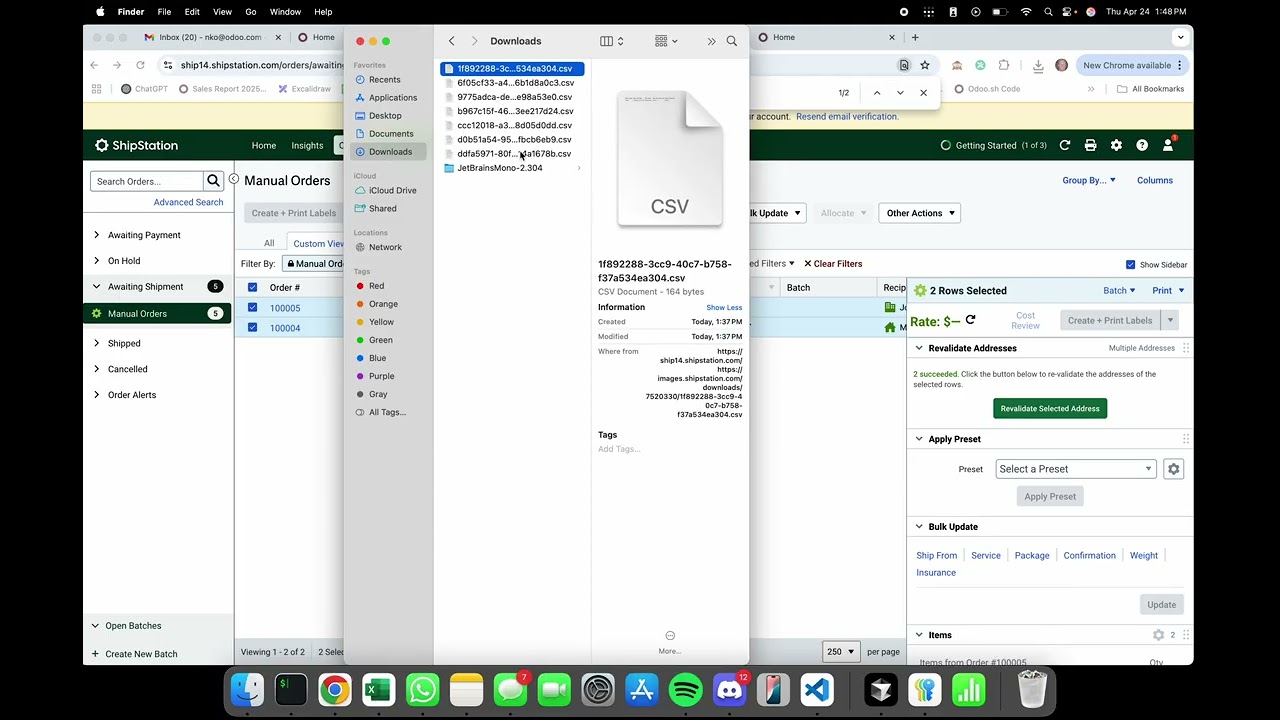Click the Columns link
The width and height of the screenshot is (1280, 720).
tap(1155, 181)
